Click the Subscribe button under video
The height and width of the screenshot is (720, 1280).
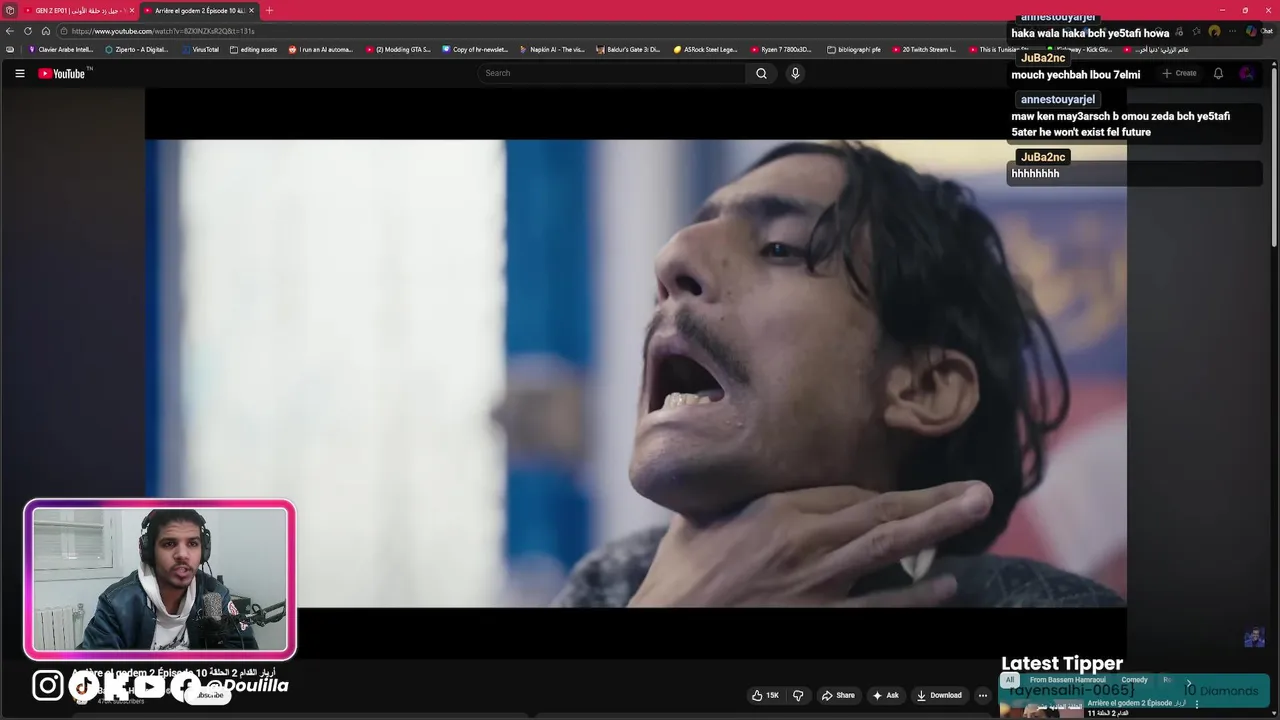click(210, 695)
